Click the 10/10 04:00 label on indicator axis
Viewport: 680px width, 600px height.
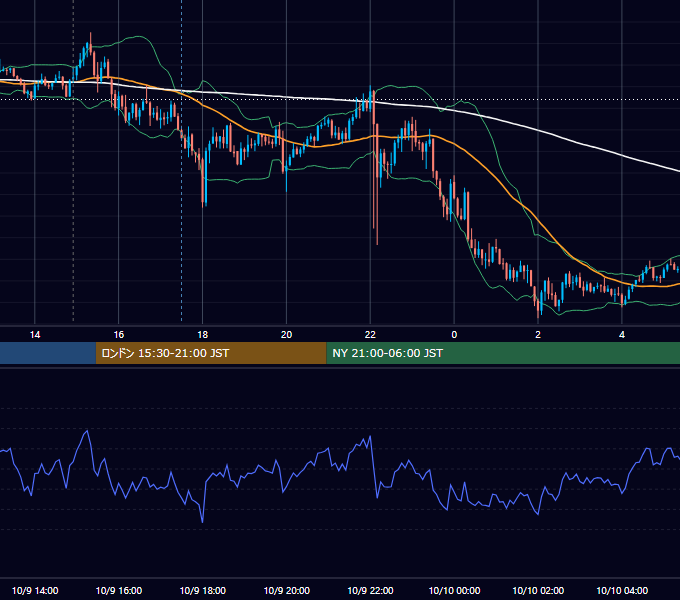(622, 591)
